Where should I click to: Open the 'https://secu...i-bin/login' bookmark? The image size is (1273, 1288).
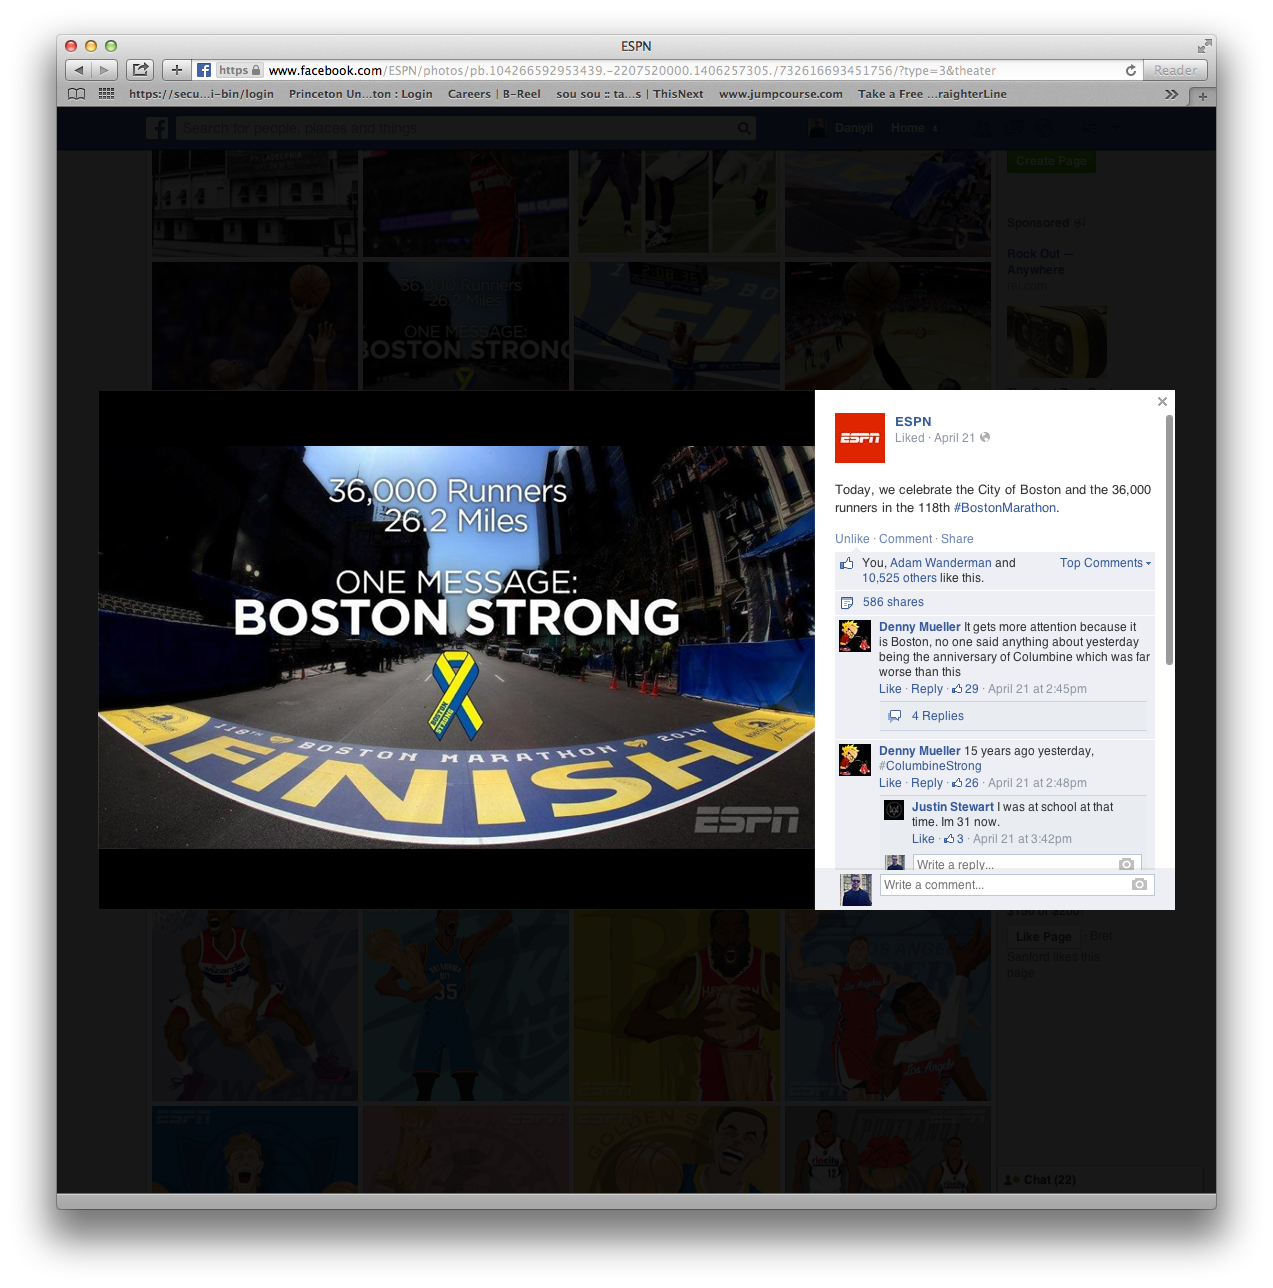[201, 94]
